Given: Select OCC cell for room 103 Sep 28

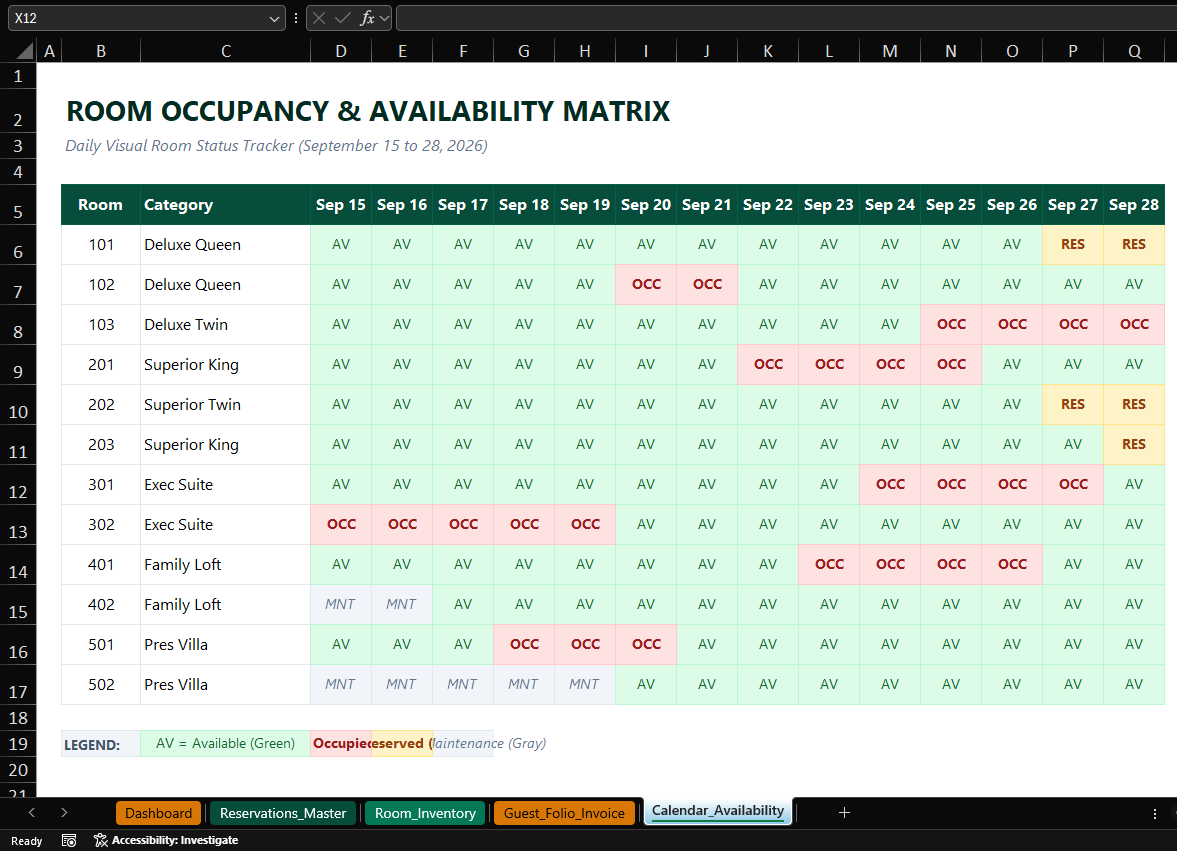Looking at the screenshot, I should [x=1134, y=324].
